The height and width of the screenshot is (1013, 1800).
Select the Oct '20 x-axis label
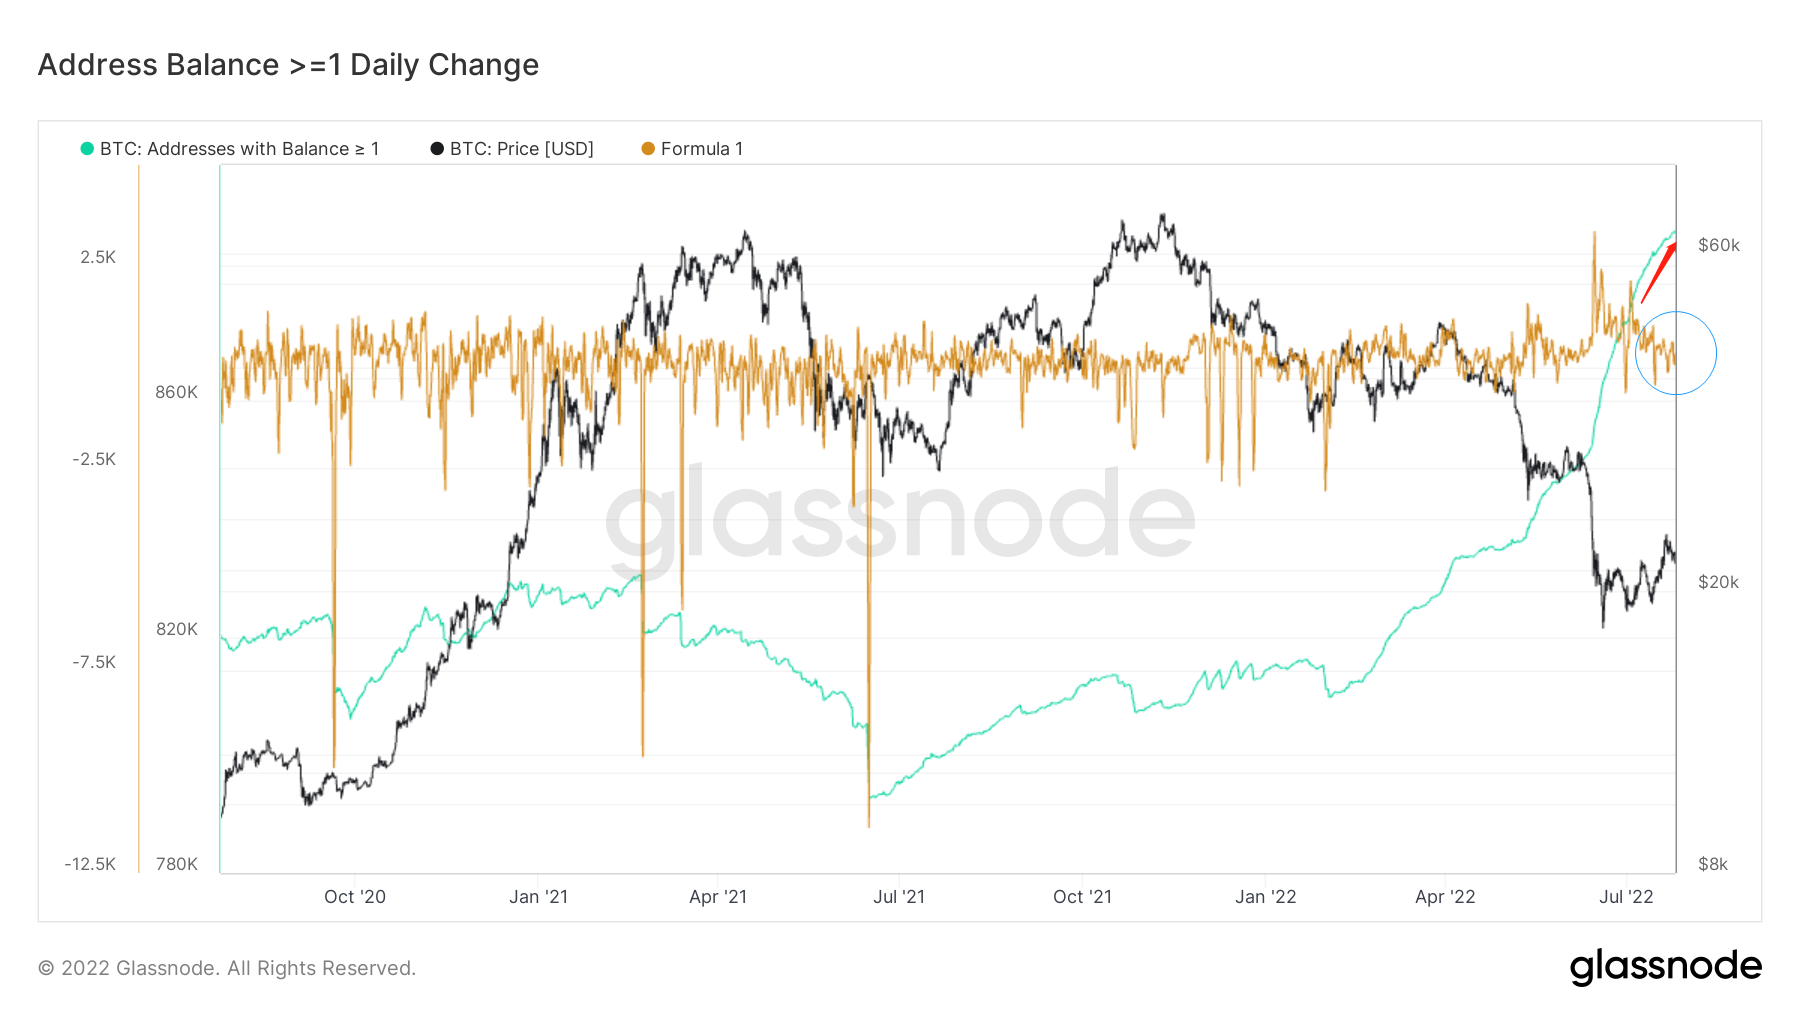(355, 897)
